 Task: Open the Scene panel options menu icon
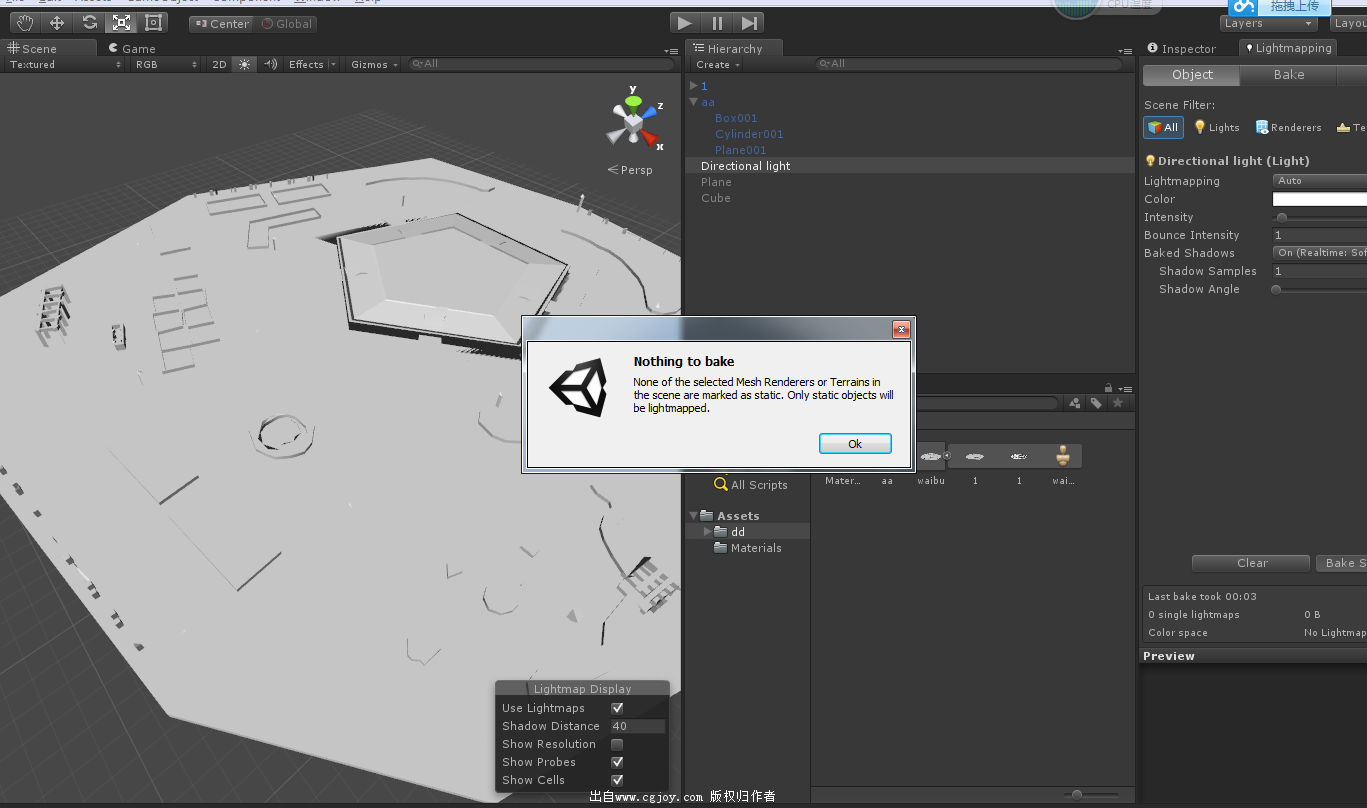point(671,50)
